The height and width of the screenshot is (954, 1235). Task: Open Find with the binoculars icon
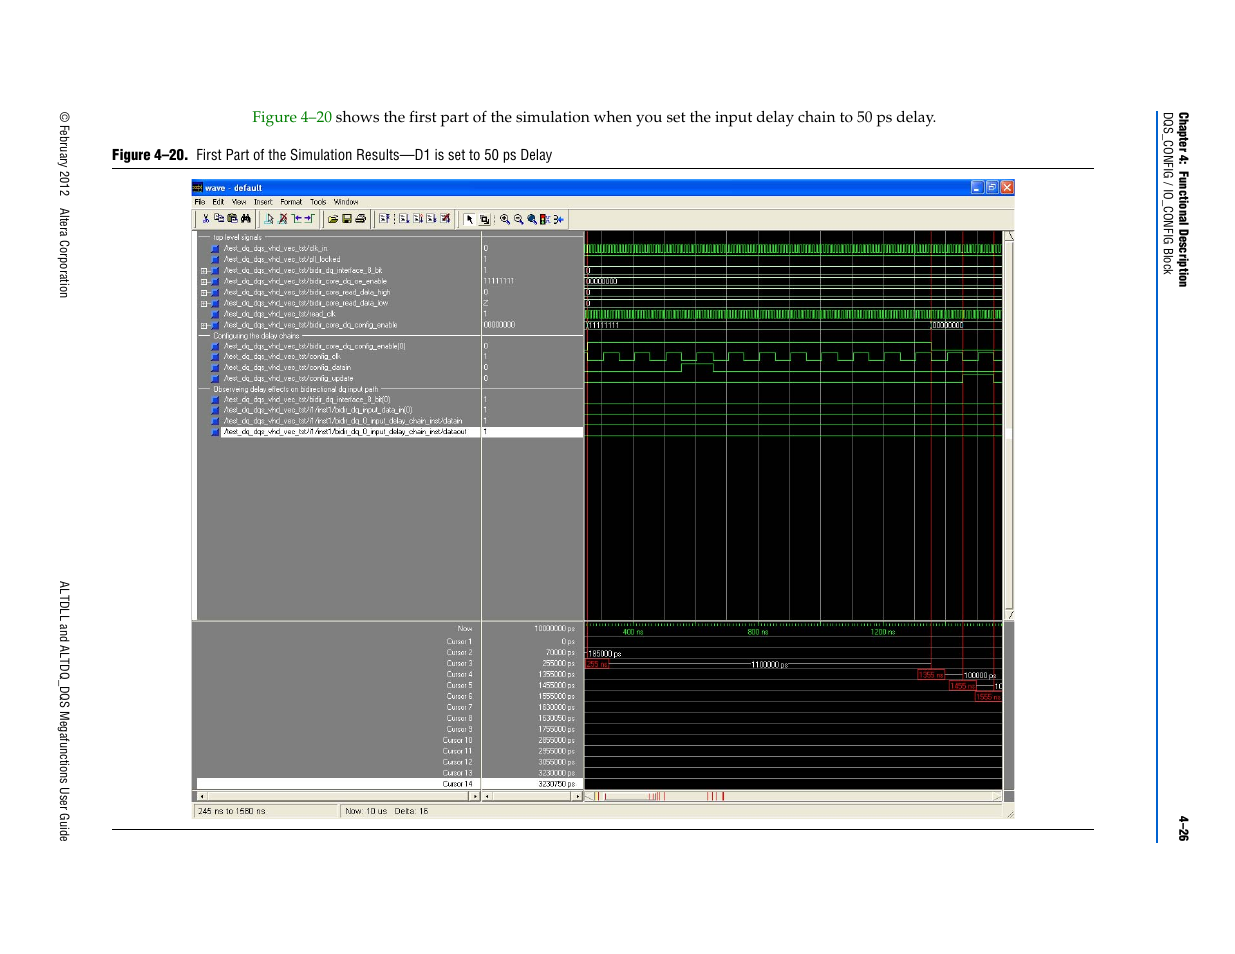point(246,219)
